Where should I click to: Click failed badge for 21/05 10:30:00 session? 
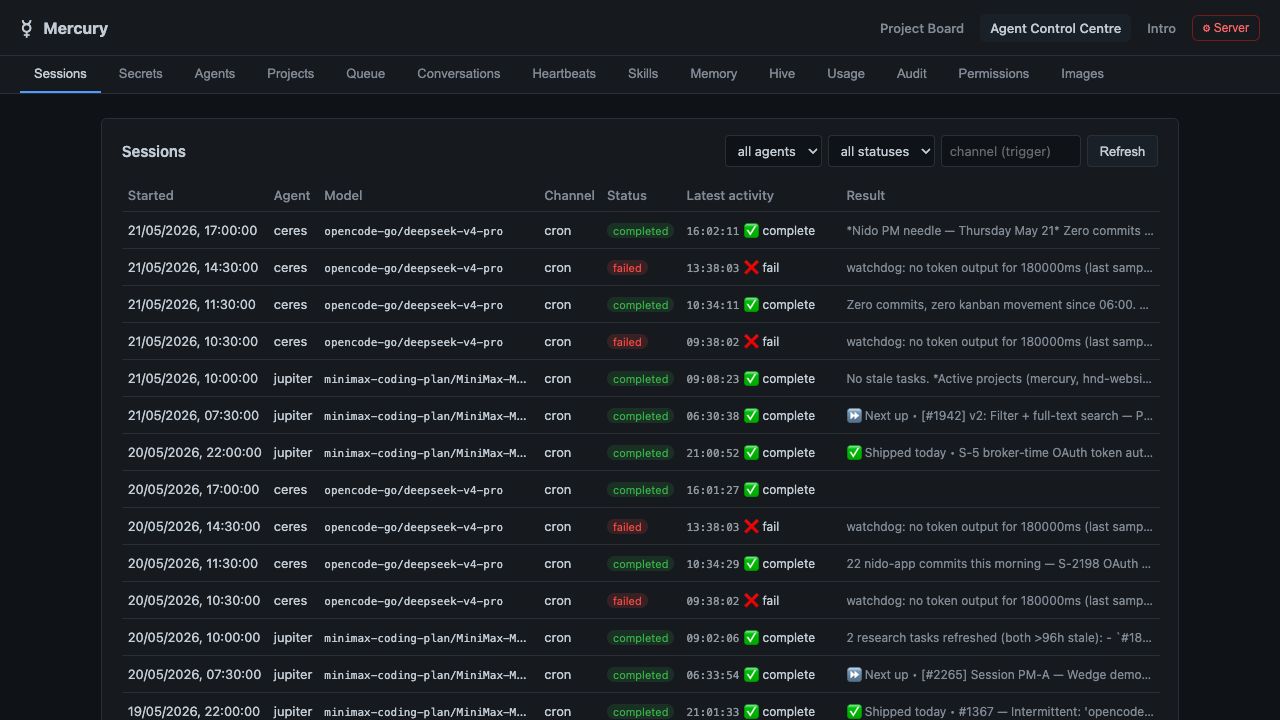[627, 342]
